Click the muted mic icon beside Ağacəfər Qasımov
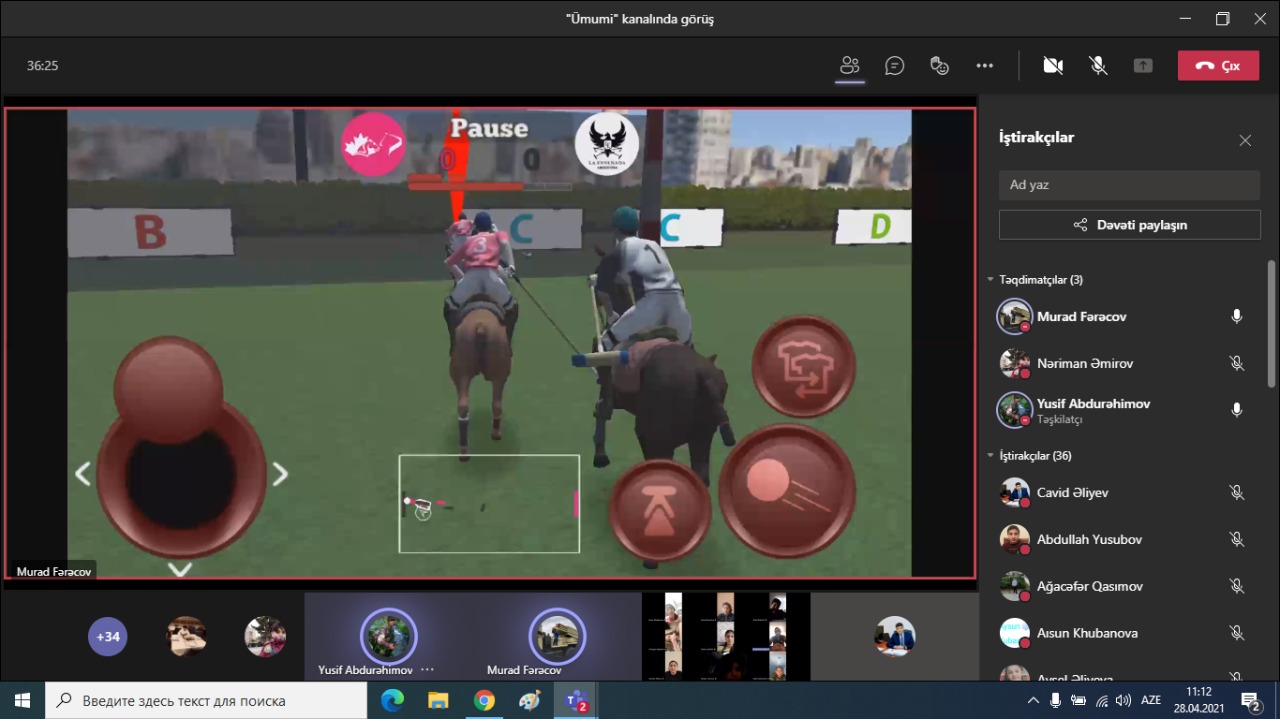The height and width of the screenshot is (719, 1280). pyautogui.click(x=1237, y=587)
